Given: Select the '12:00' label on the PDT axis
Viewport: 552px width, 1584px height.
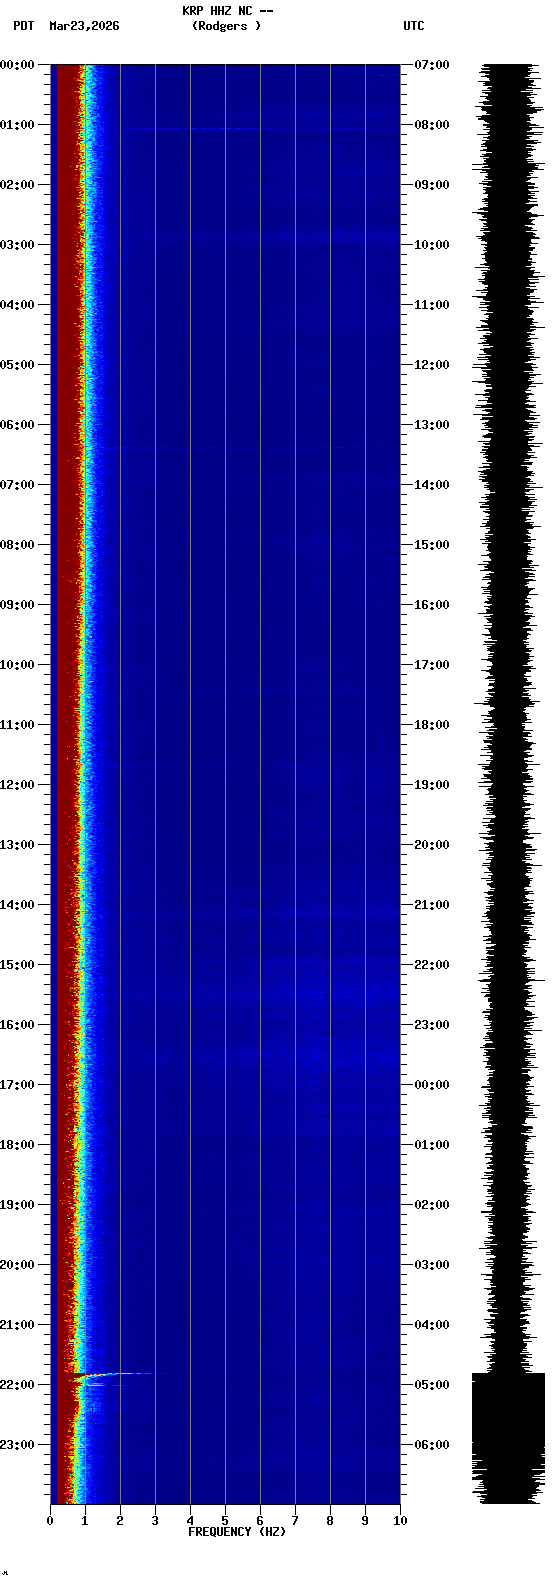Looking at the screenshot, I should [17, 785].
